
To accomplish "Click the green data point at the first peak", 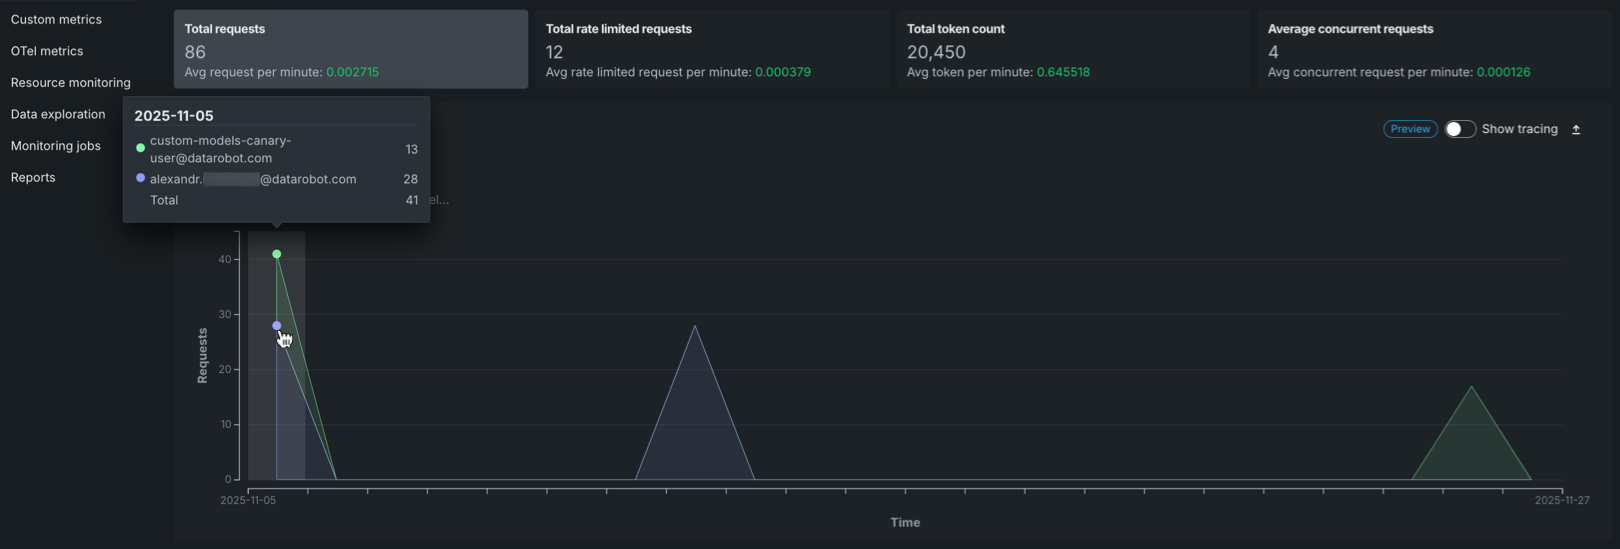I will 277,254.
